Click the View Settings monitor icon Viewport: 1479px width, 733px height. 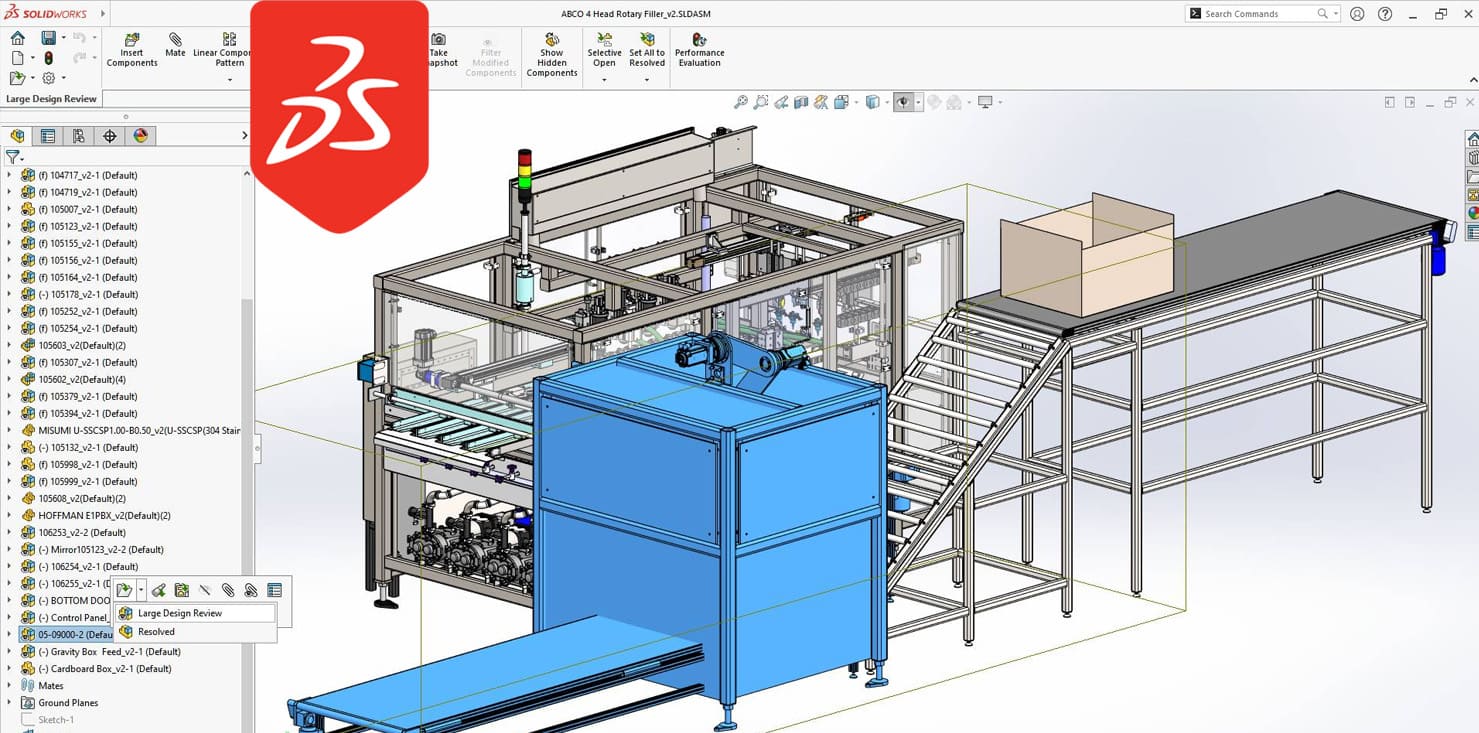[985, 102]
